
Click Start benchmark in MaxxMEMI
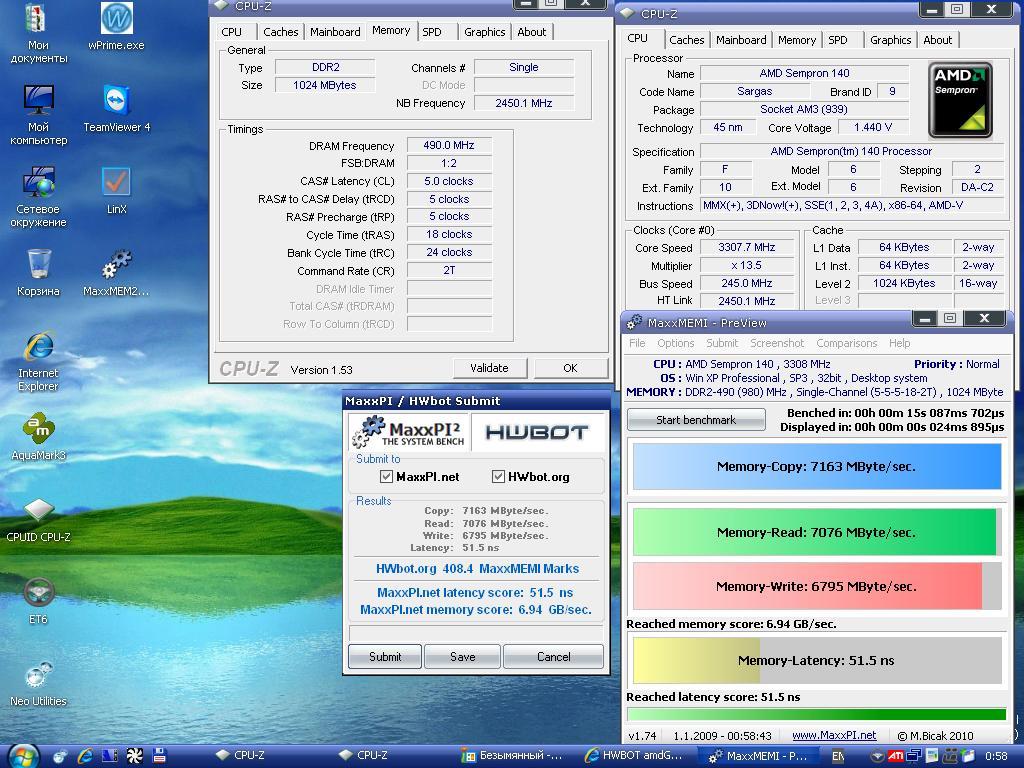(696, 420)
